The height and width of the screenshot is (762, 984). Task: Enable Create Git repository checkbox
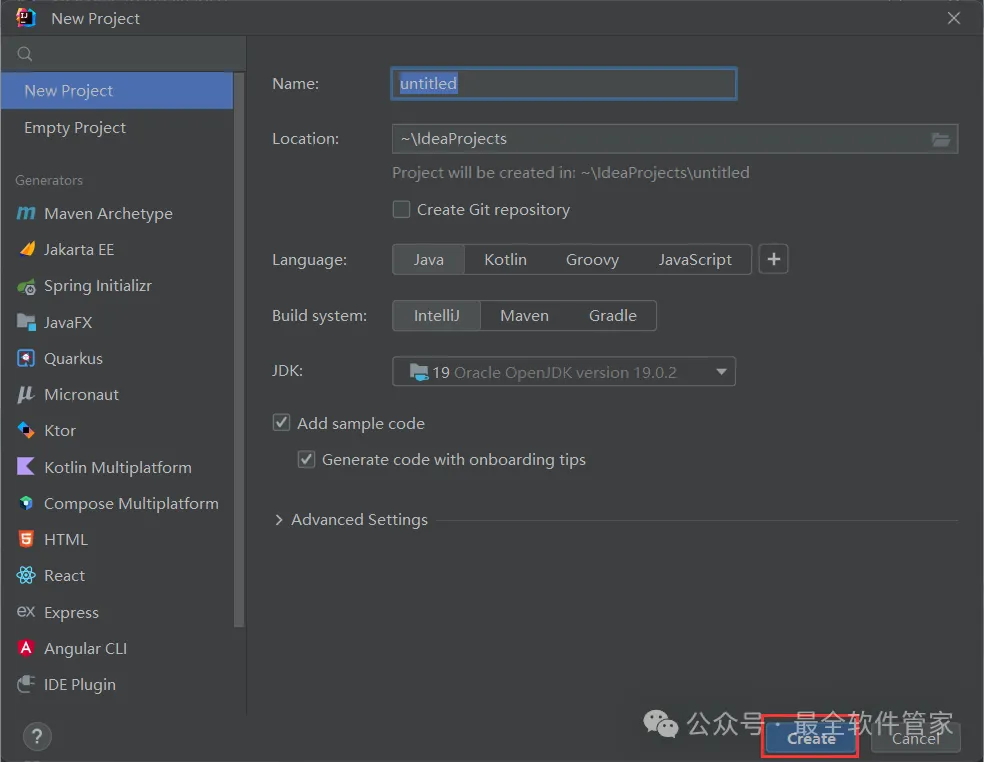tap(401, 209)
